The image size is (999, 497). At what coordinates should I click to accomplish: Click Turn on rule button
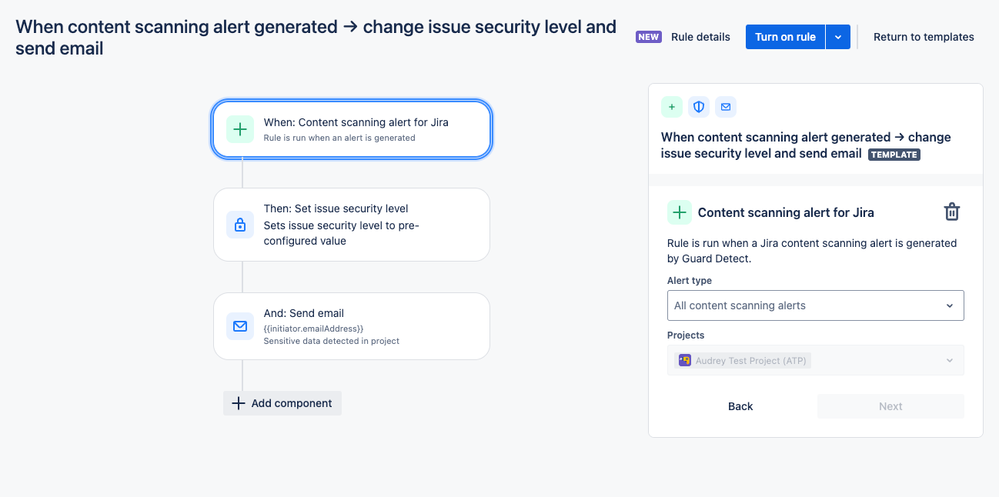786,37
